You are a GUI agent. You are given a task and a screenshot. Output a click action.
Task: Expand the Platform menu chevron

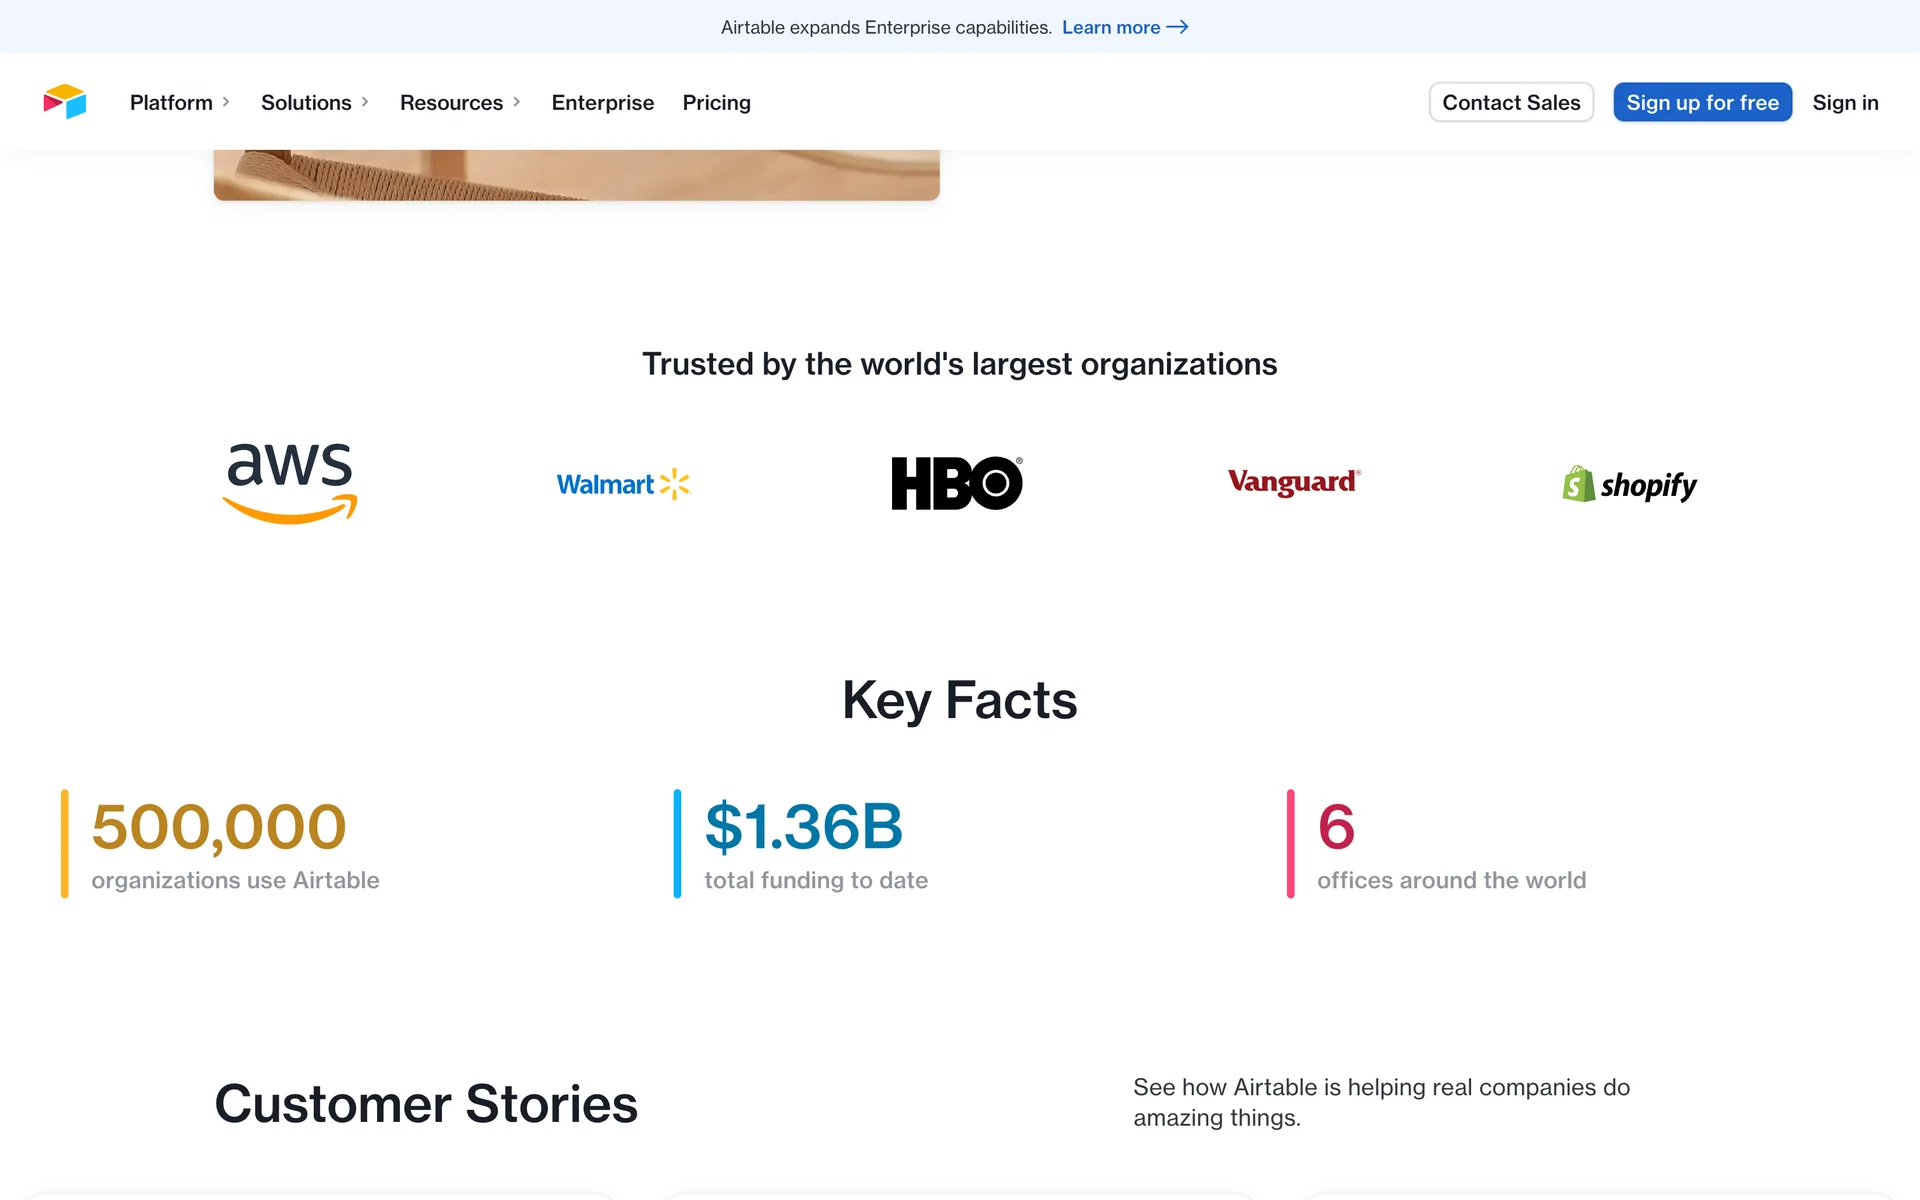pos(226,102)
